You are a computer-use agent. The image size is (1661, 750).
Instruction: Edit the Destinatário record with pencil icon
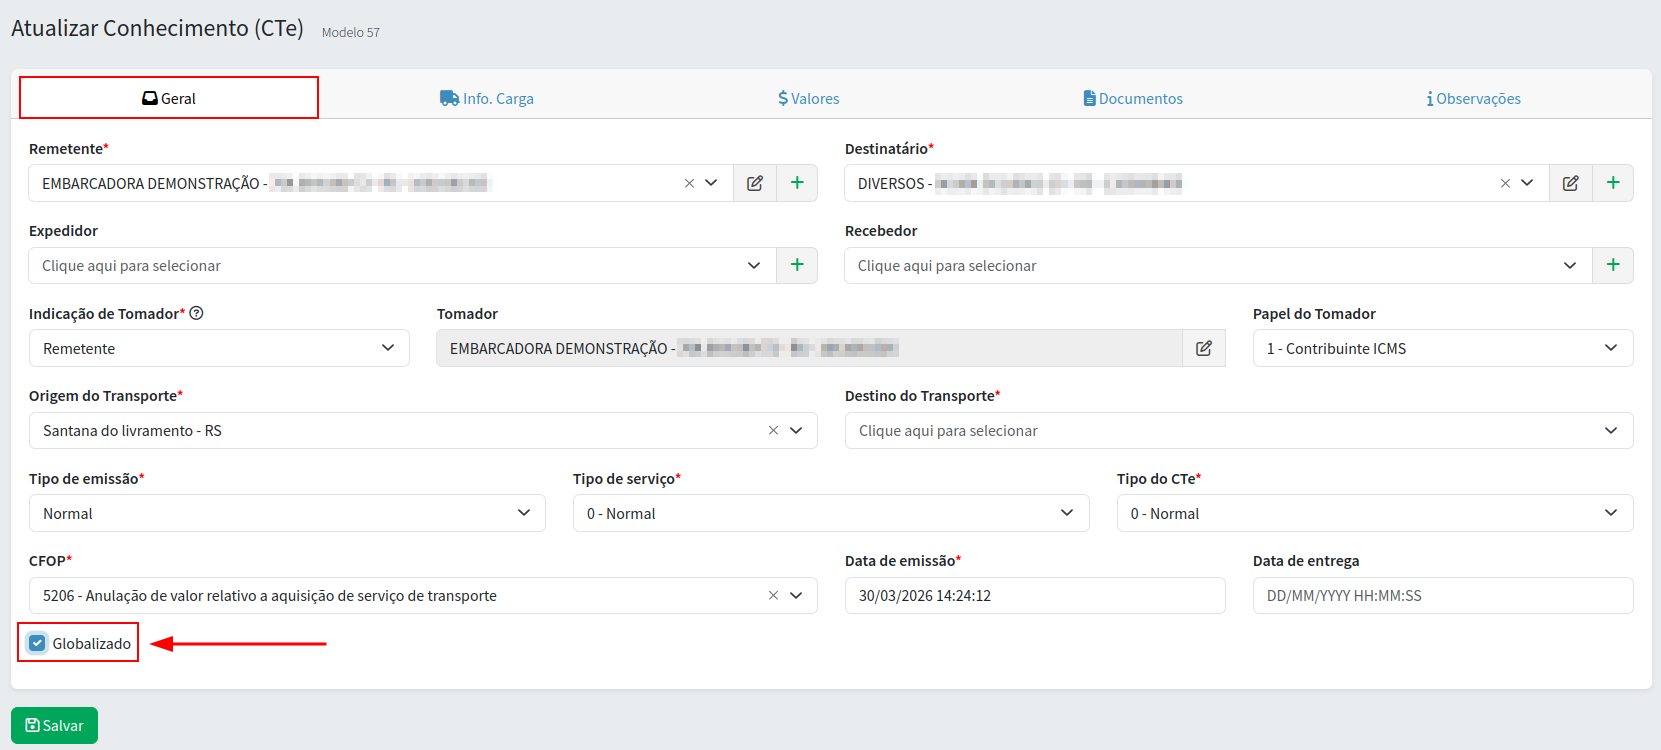tap(1571, 183)
